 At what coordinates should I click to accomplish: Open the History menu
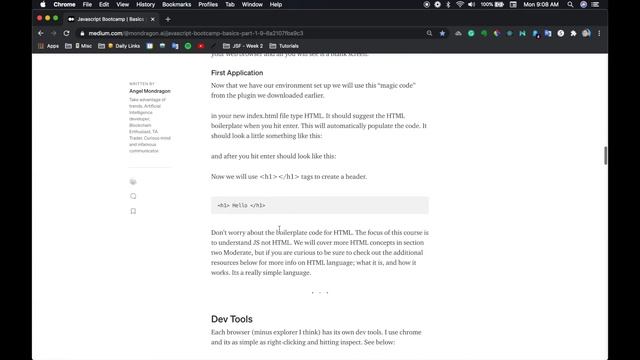click(145, 4)
